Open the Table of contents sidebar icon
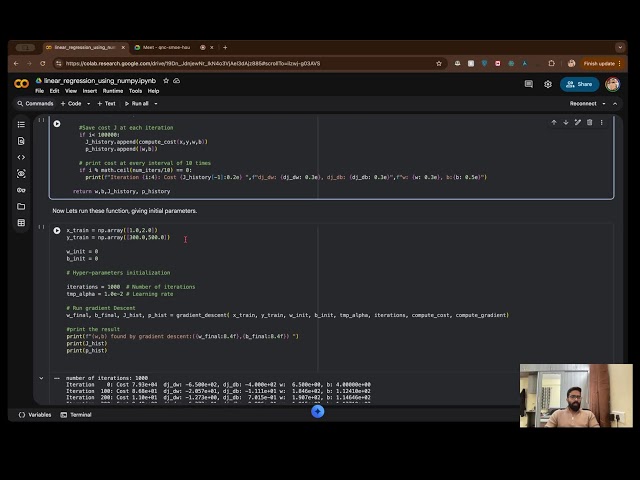The height and width of the screenshot is (480, 640). coord(21,124)
